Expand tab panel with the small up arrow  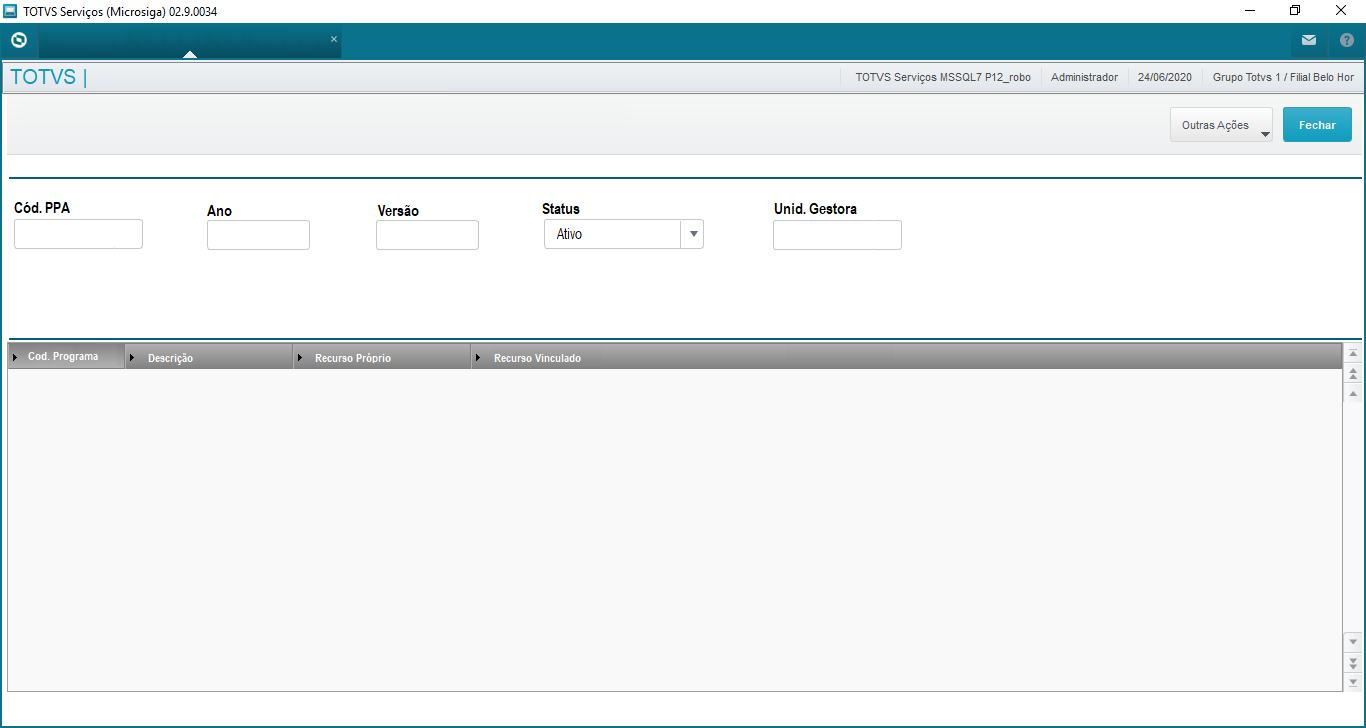(190, 54)
